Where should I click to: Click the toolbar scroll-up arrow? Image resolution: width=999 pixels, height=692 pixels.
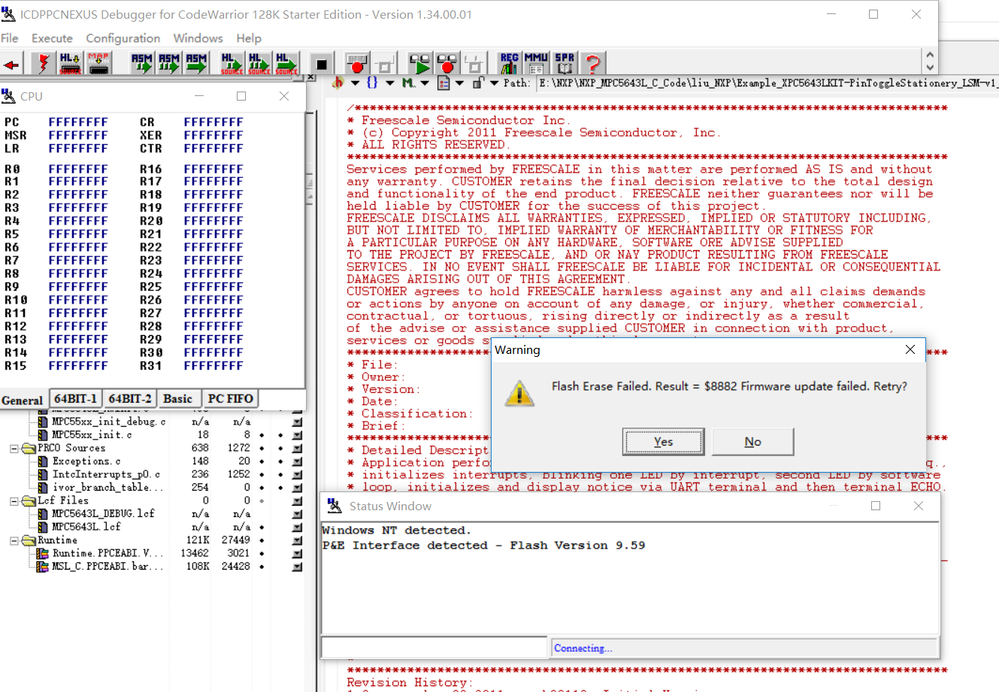click(930, 56)
